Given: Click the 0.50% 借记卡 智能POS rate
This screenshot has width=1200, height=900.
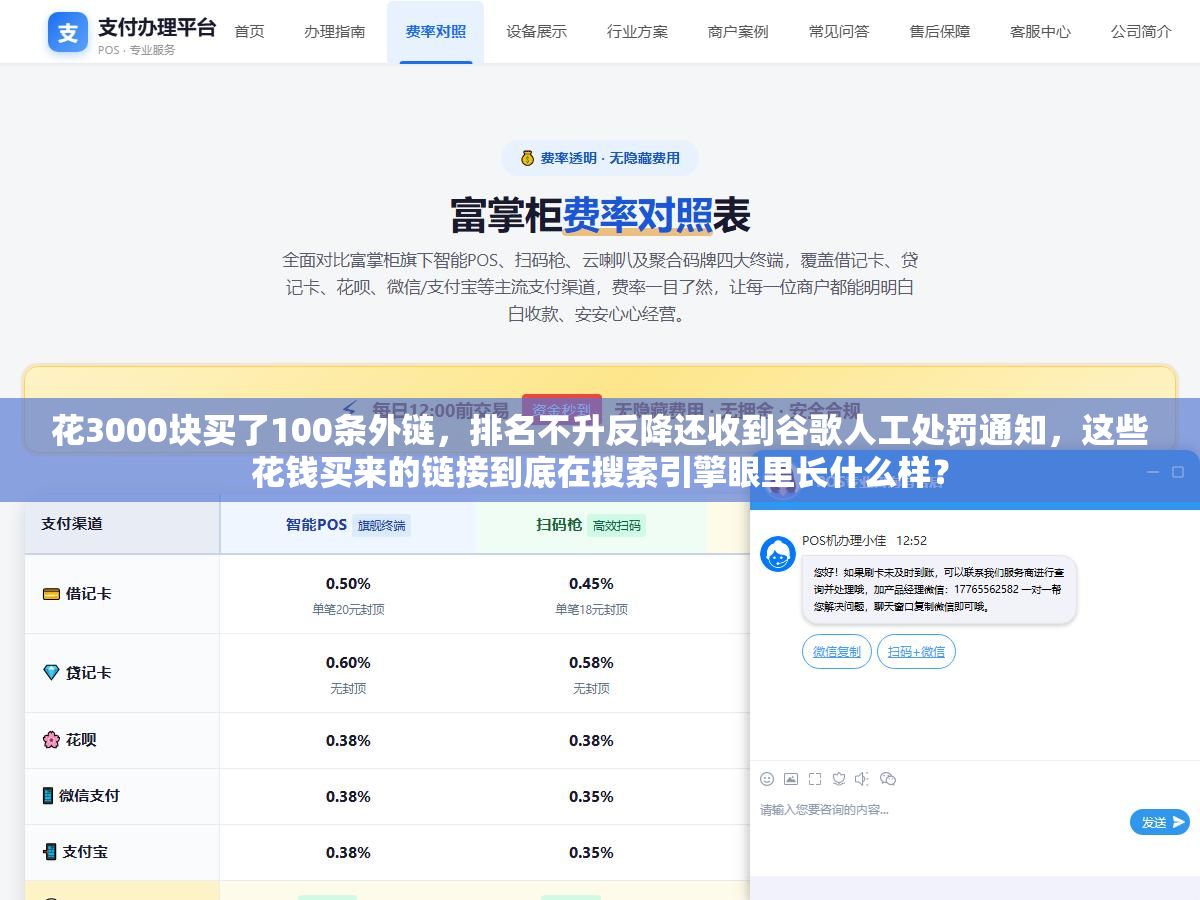Looking at the screenshot, I should [x=348, y=583].
